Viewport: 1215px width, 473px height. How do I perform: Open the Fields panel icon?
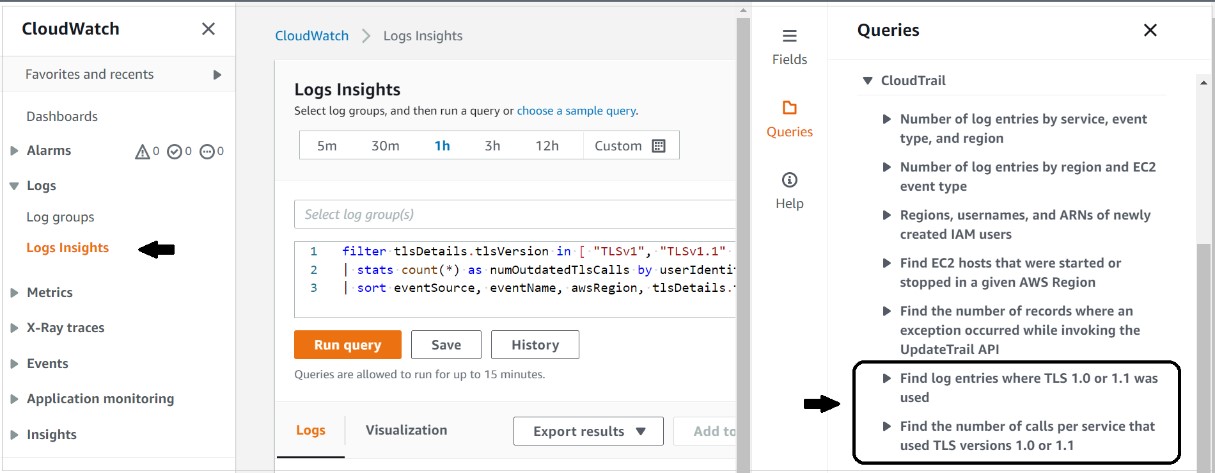click(789, 37)
